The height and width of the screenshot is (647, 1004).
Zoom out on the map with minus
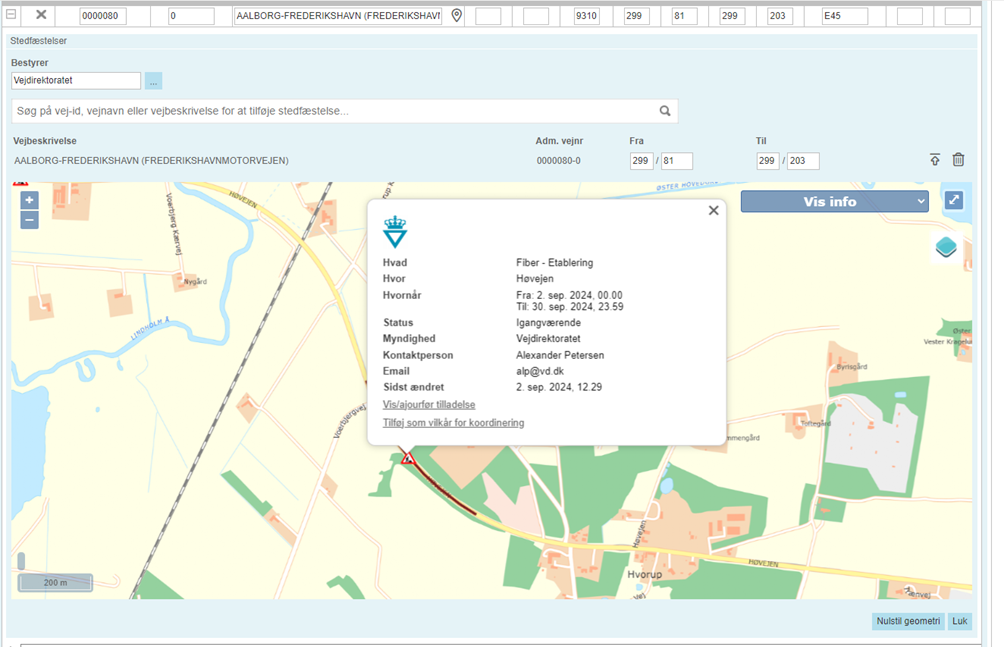coord(29,219)
